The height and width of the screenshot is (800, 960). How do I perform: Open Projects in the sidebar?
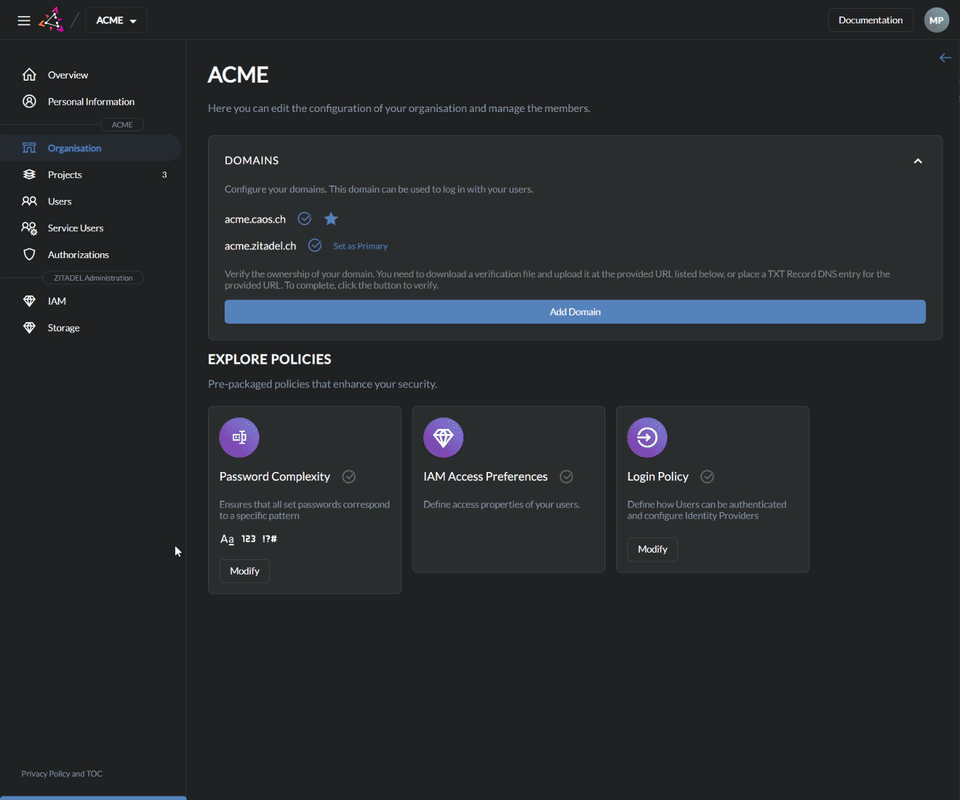[65, 175]
